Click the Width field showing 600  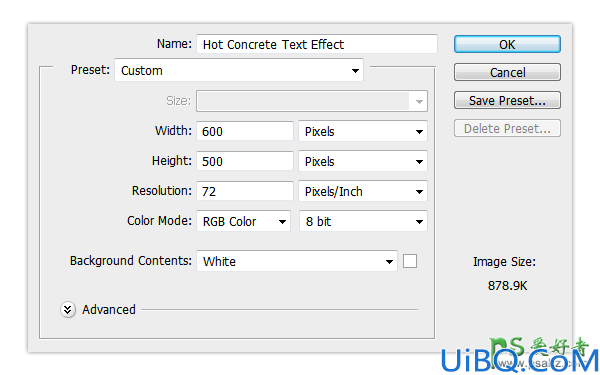(x=245, y=132)
